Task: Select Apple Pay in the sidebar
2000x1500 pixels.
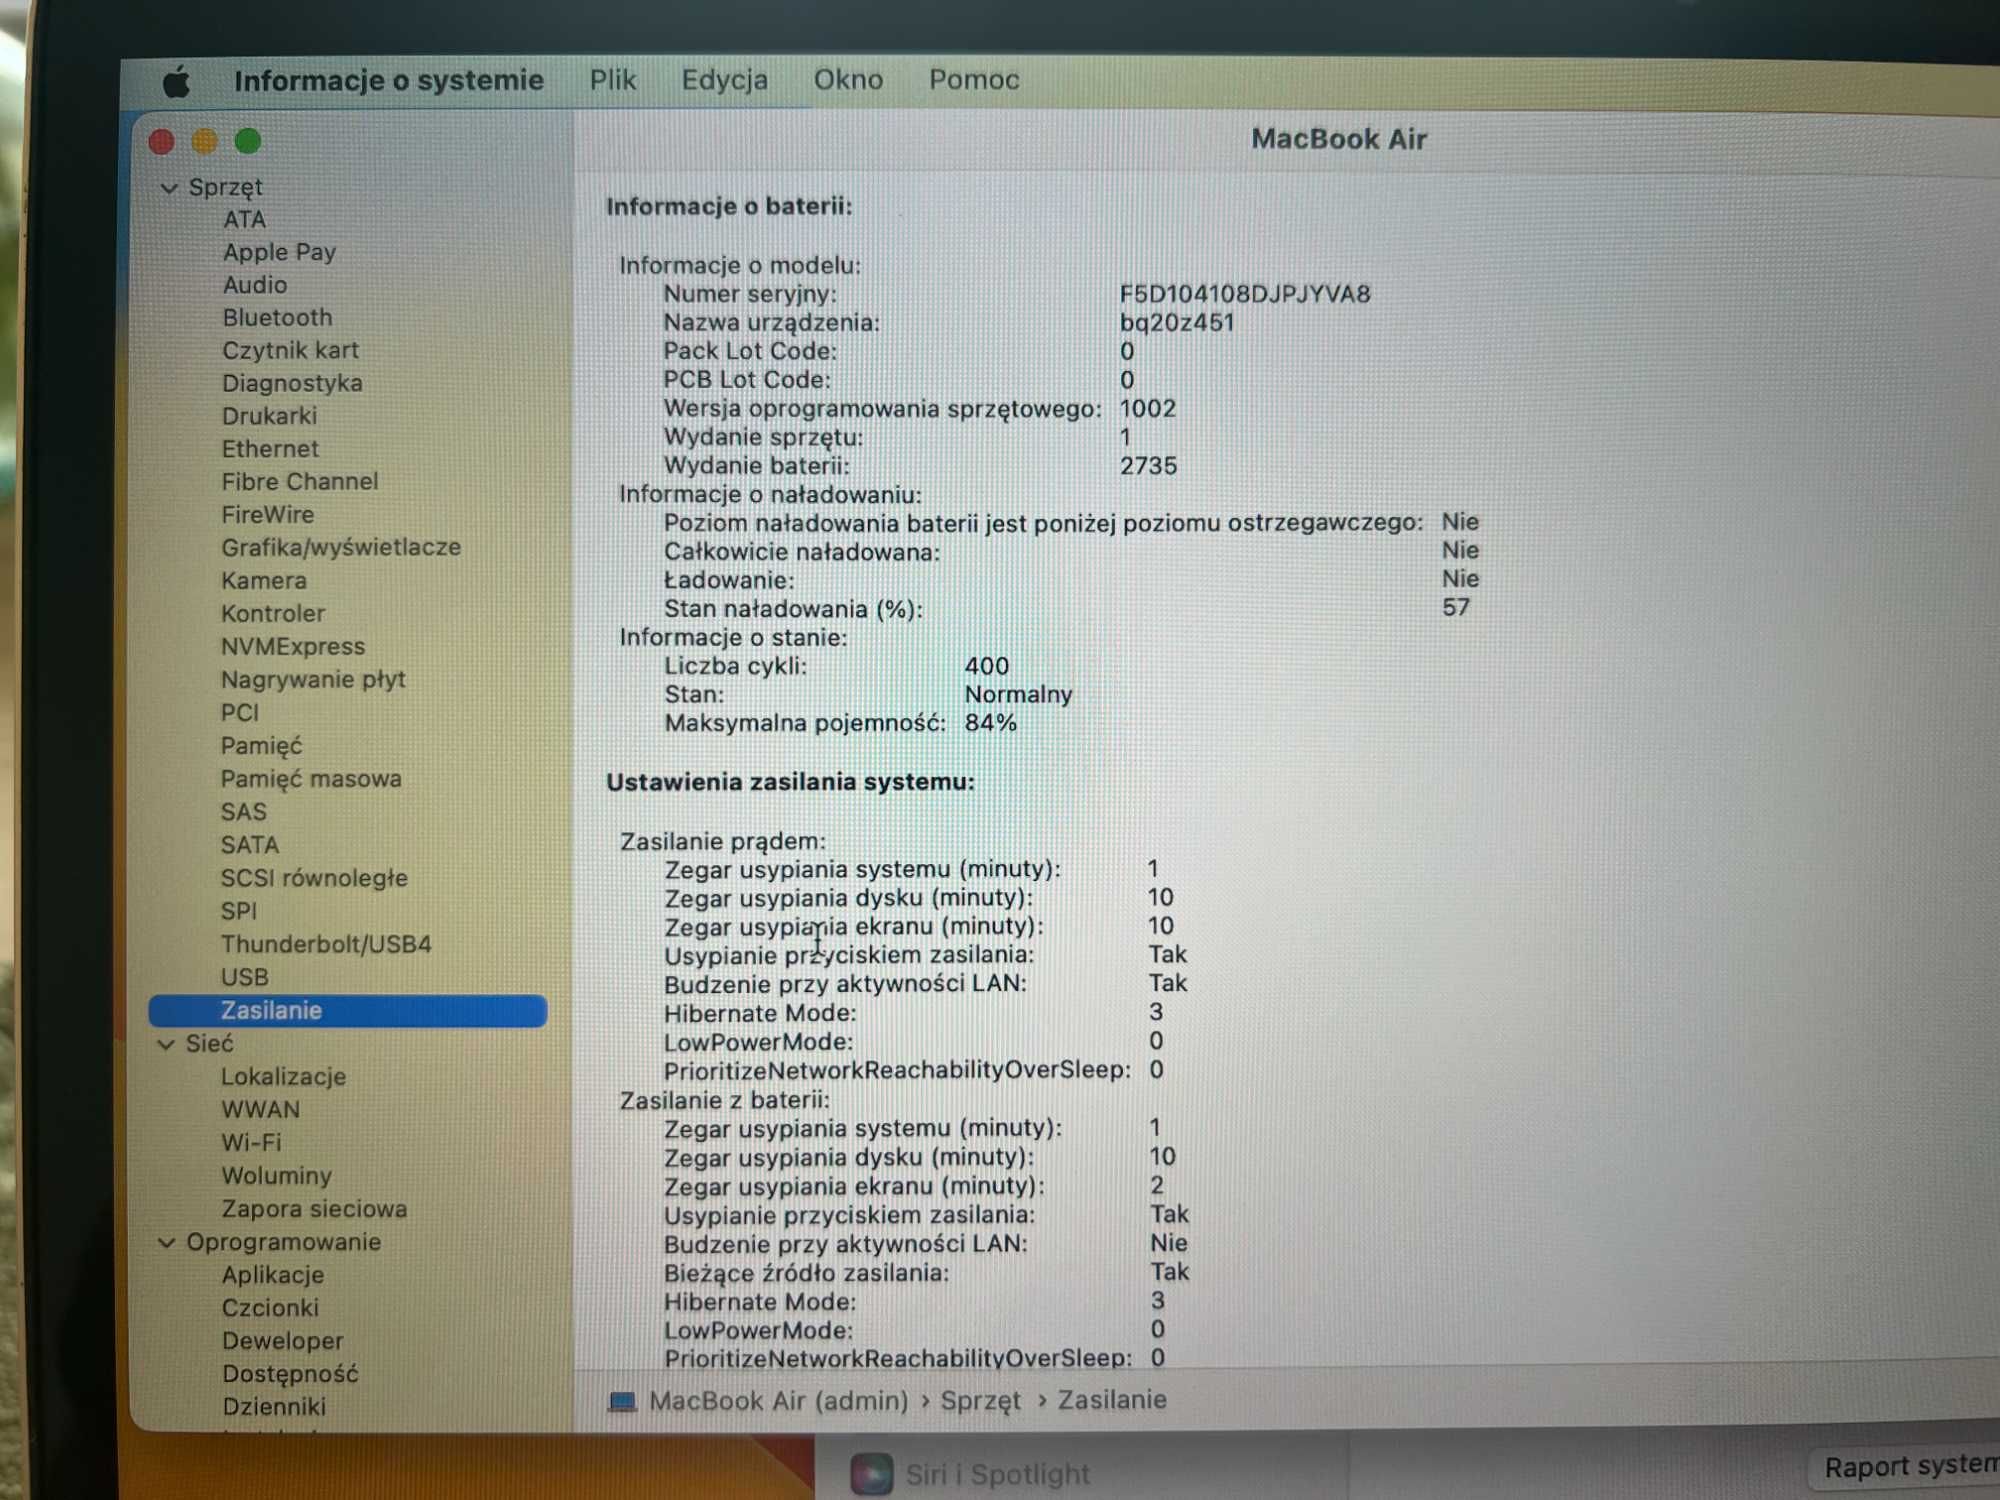Action: 279,252
